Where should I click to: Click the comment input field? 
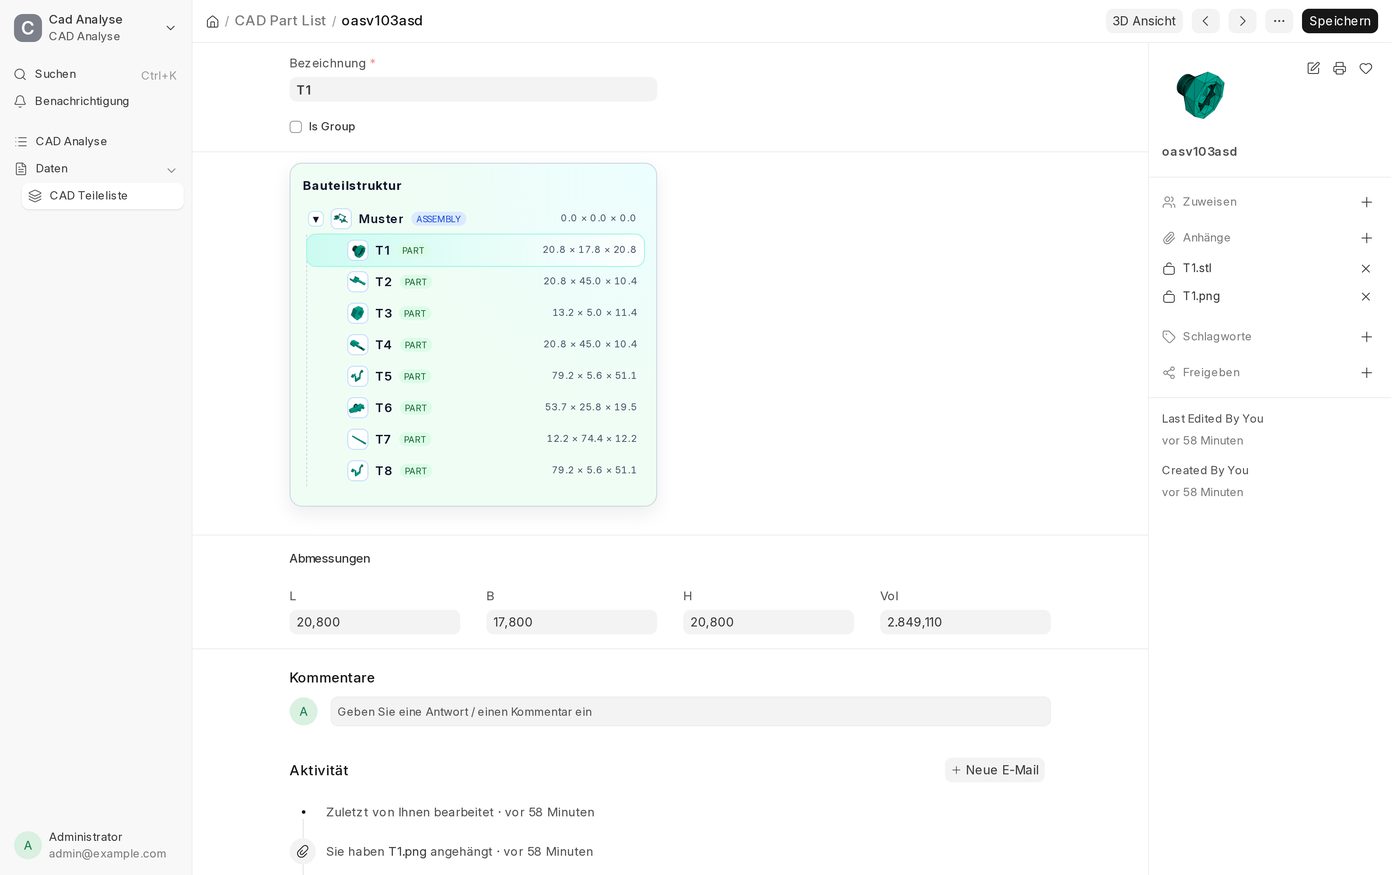pos(690,712)
